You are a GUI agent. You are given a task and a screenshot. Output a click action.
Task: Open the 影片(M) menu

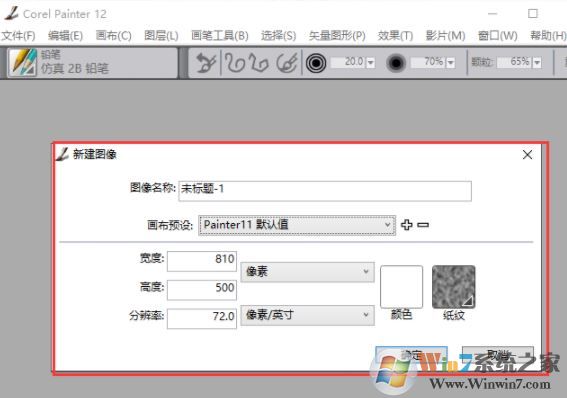(x=446, y=36)
